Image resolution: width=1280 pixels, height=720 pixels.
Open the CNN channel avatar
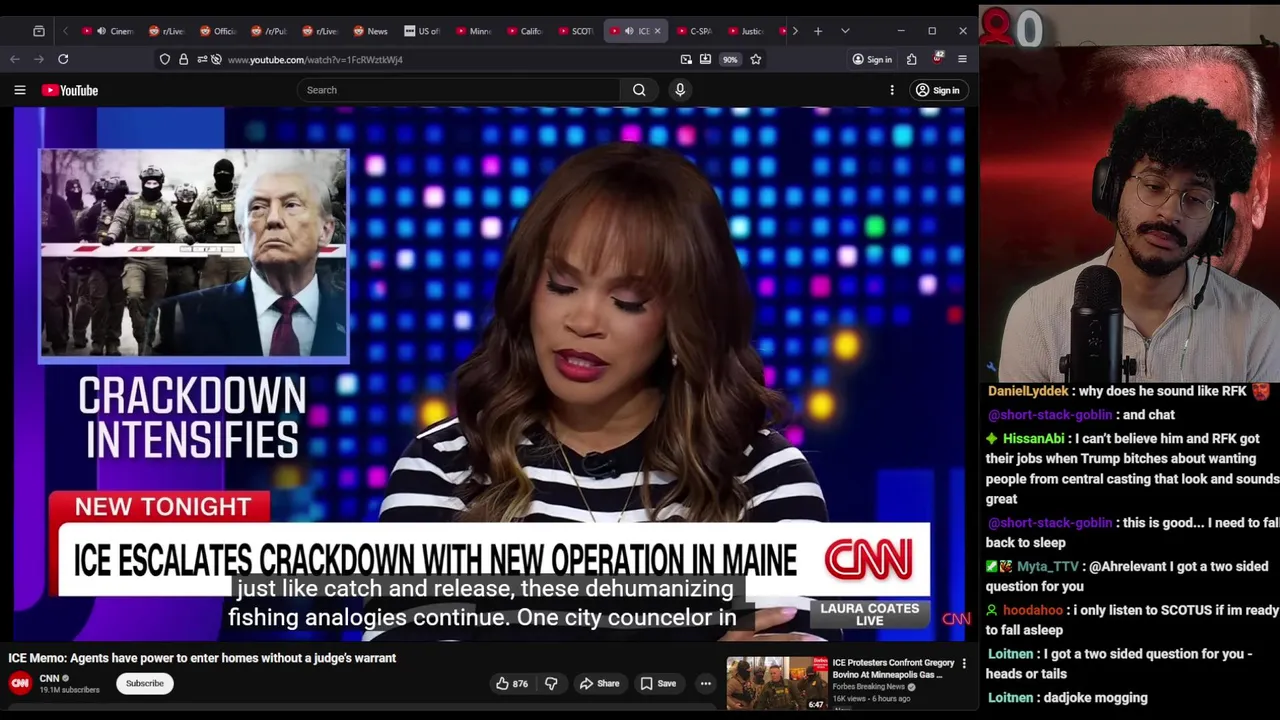20,683
